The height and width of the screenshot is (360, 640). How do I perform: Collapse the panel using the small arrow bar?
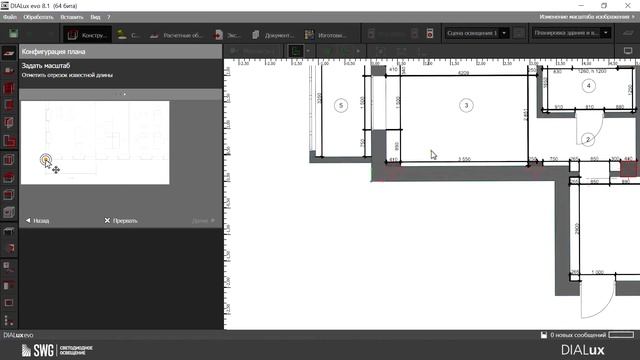click(x=121, y=94)
